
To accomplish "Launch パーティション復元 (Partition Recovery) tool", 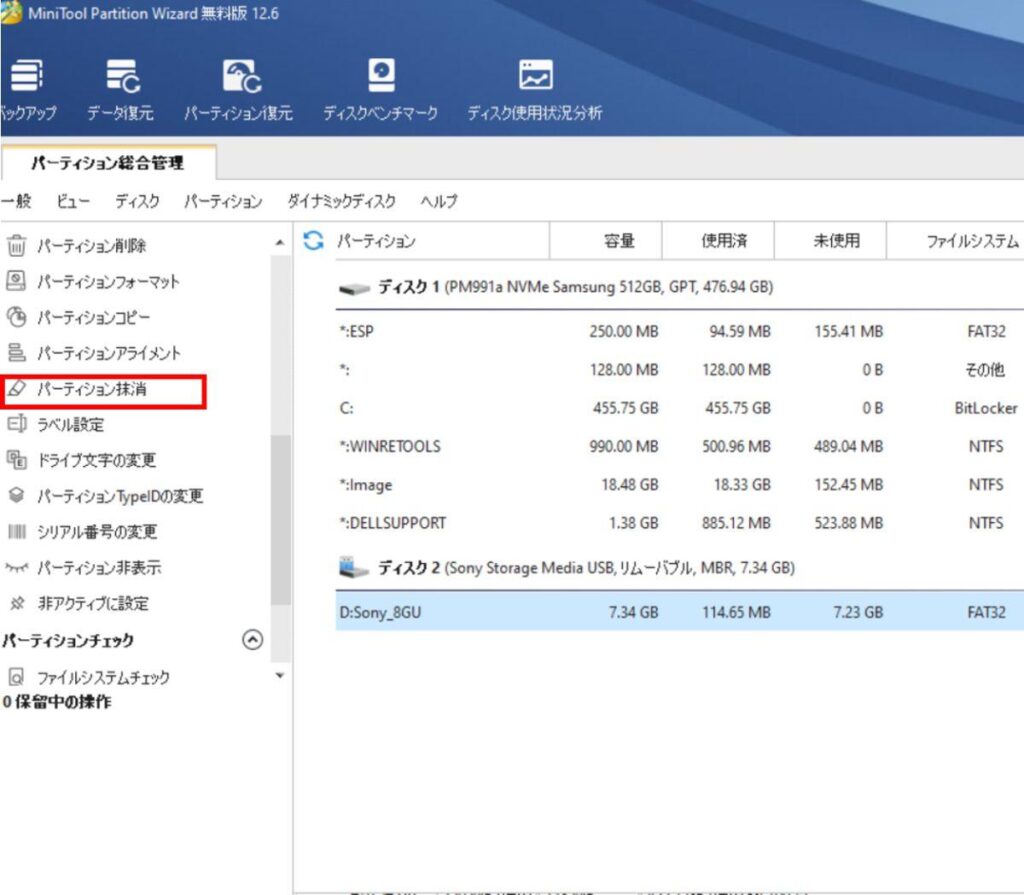I will tap(238, 90).
